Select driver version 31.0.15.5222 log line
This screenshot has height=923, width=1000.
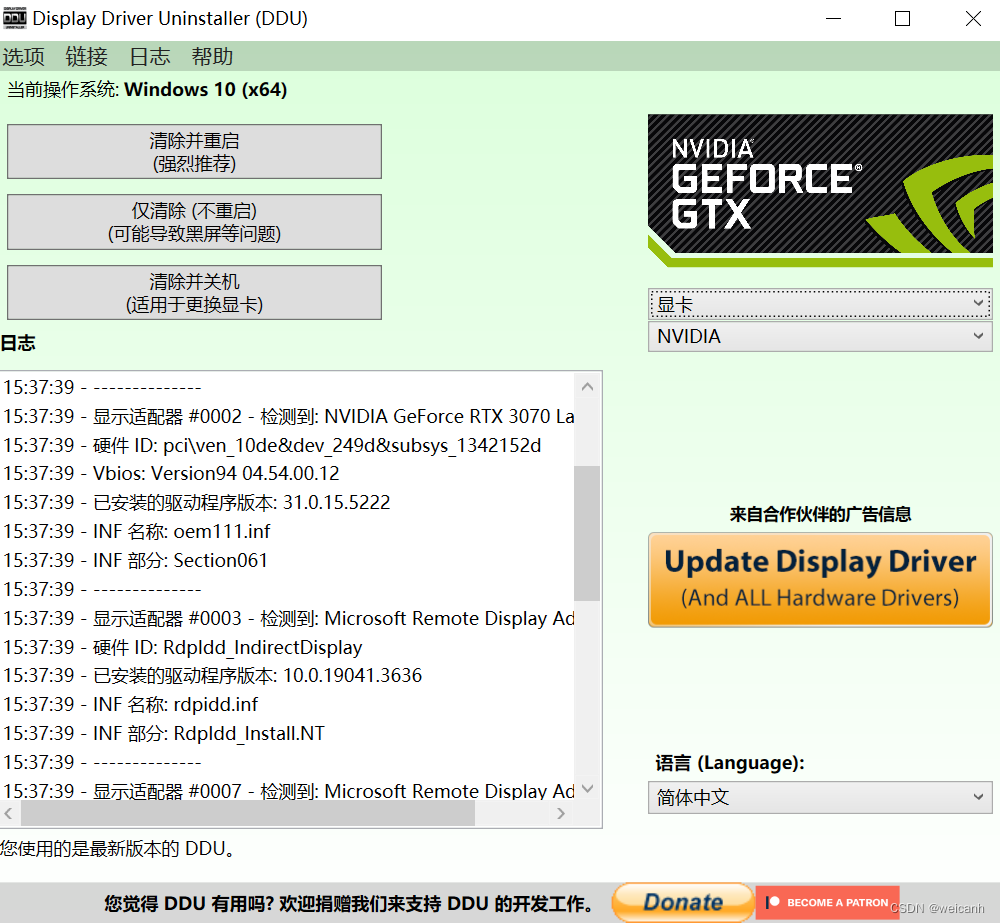click(x=196, y=503)
